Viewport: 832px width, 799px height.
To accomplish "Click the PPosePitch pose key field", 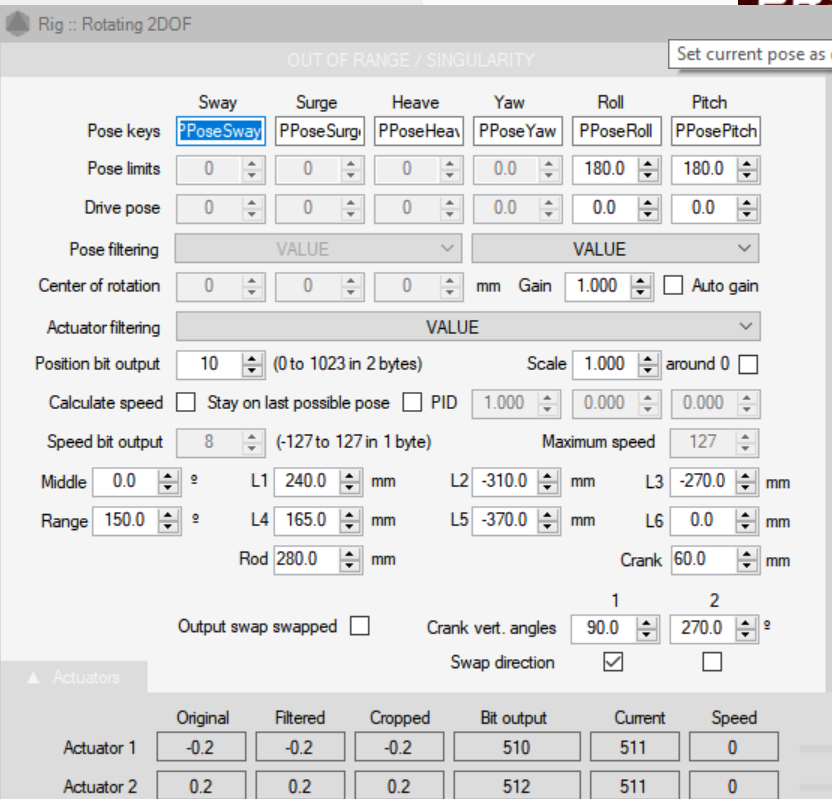I will (715, 131).
